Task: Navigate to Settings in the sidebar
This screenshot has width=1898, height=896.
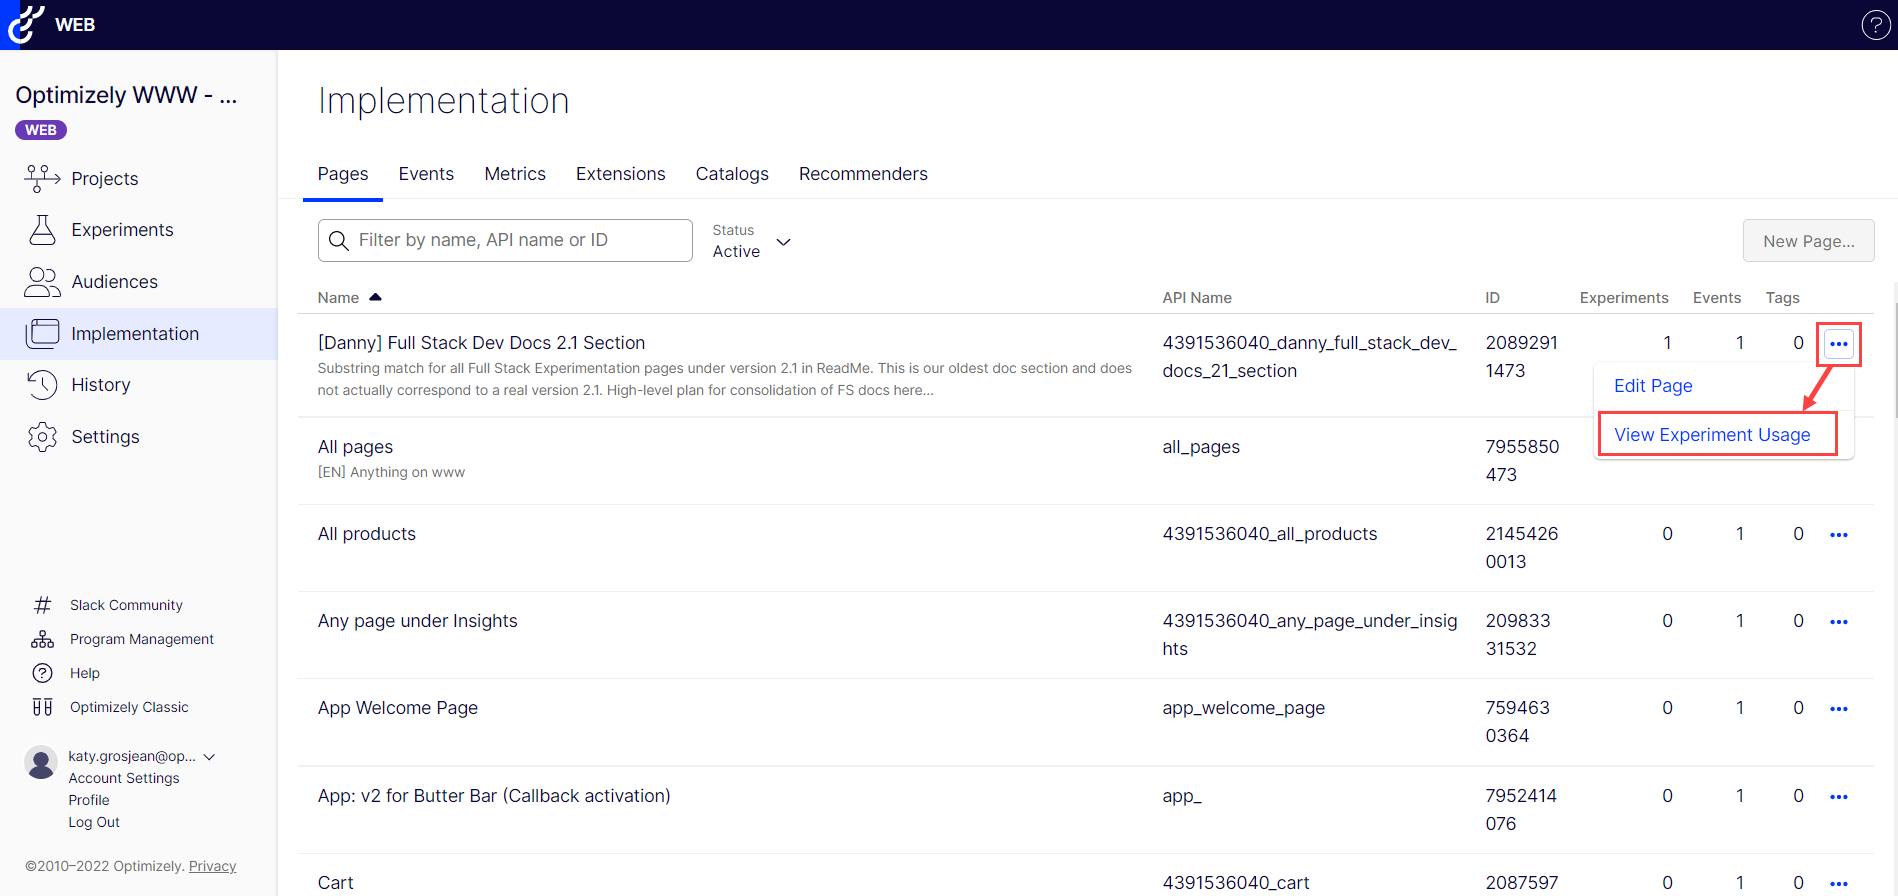Action: 105,437
